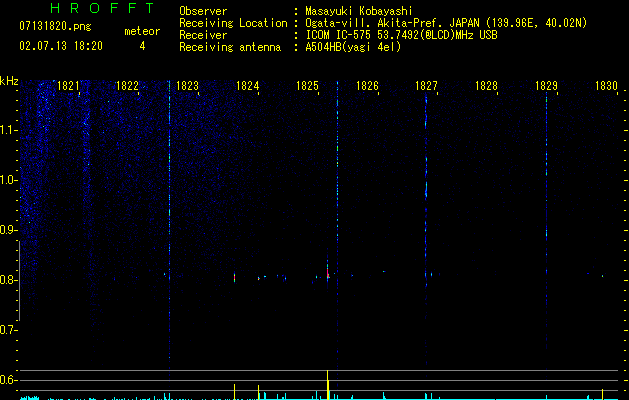Click the ICOM IC-575 receiver frequency text
Viewport: 629px width, 400px height.
(x=401, y=35)
